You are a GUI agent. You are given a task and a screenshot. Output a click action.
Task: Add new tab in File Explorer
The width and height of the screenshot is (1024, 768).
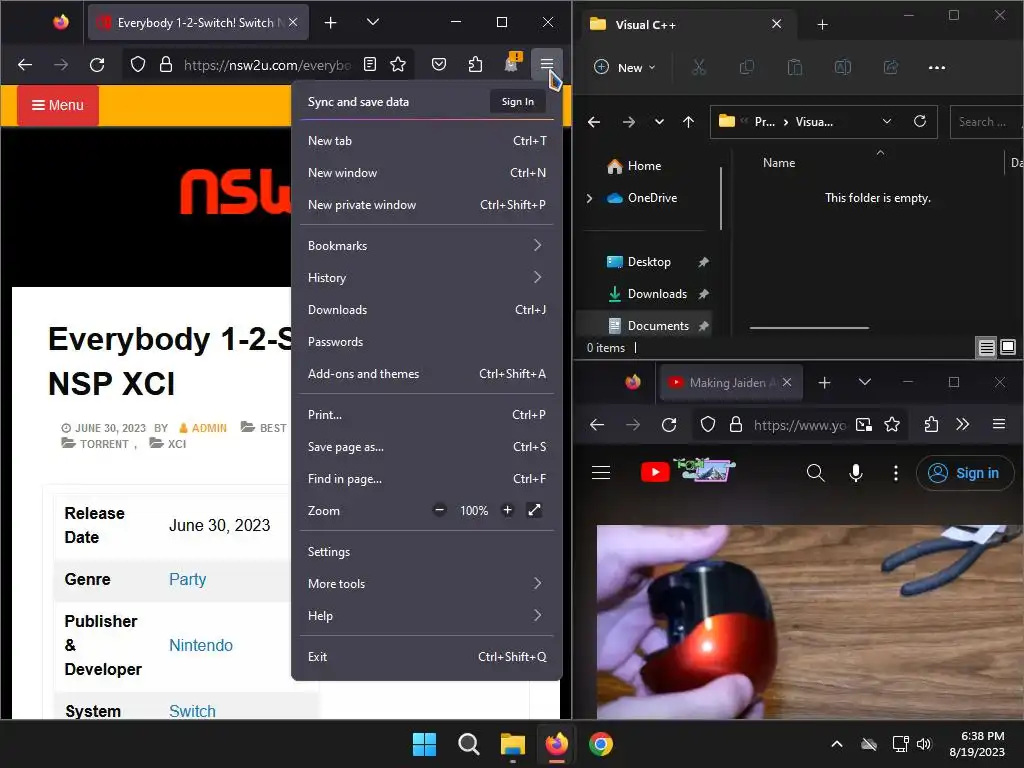pyautogui.click(x=823, y=25)
